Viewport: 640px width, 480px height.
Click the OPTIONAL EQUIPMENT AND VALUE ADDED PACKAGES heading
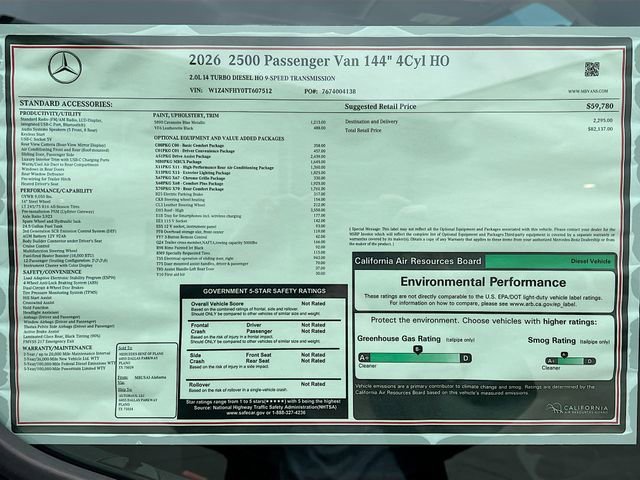tap(219, 138)
